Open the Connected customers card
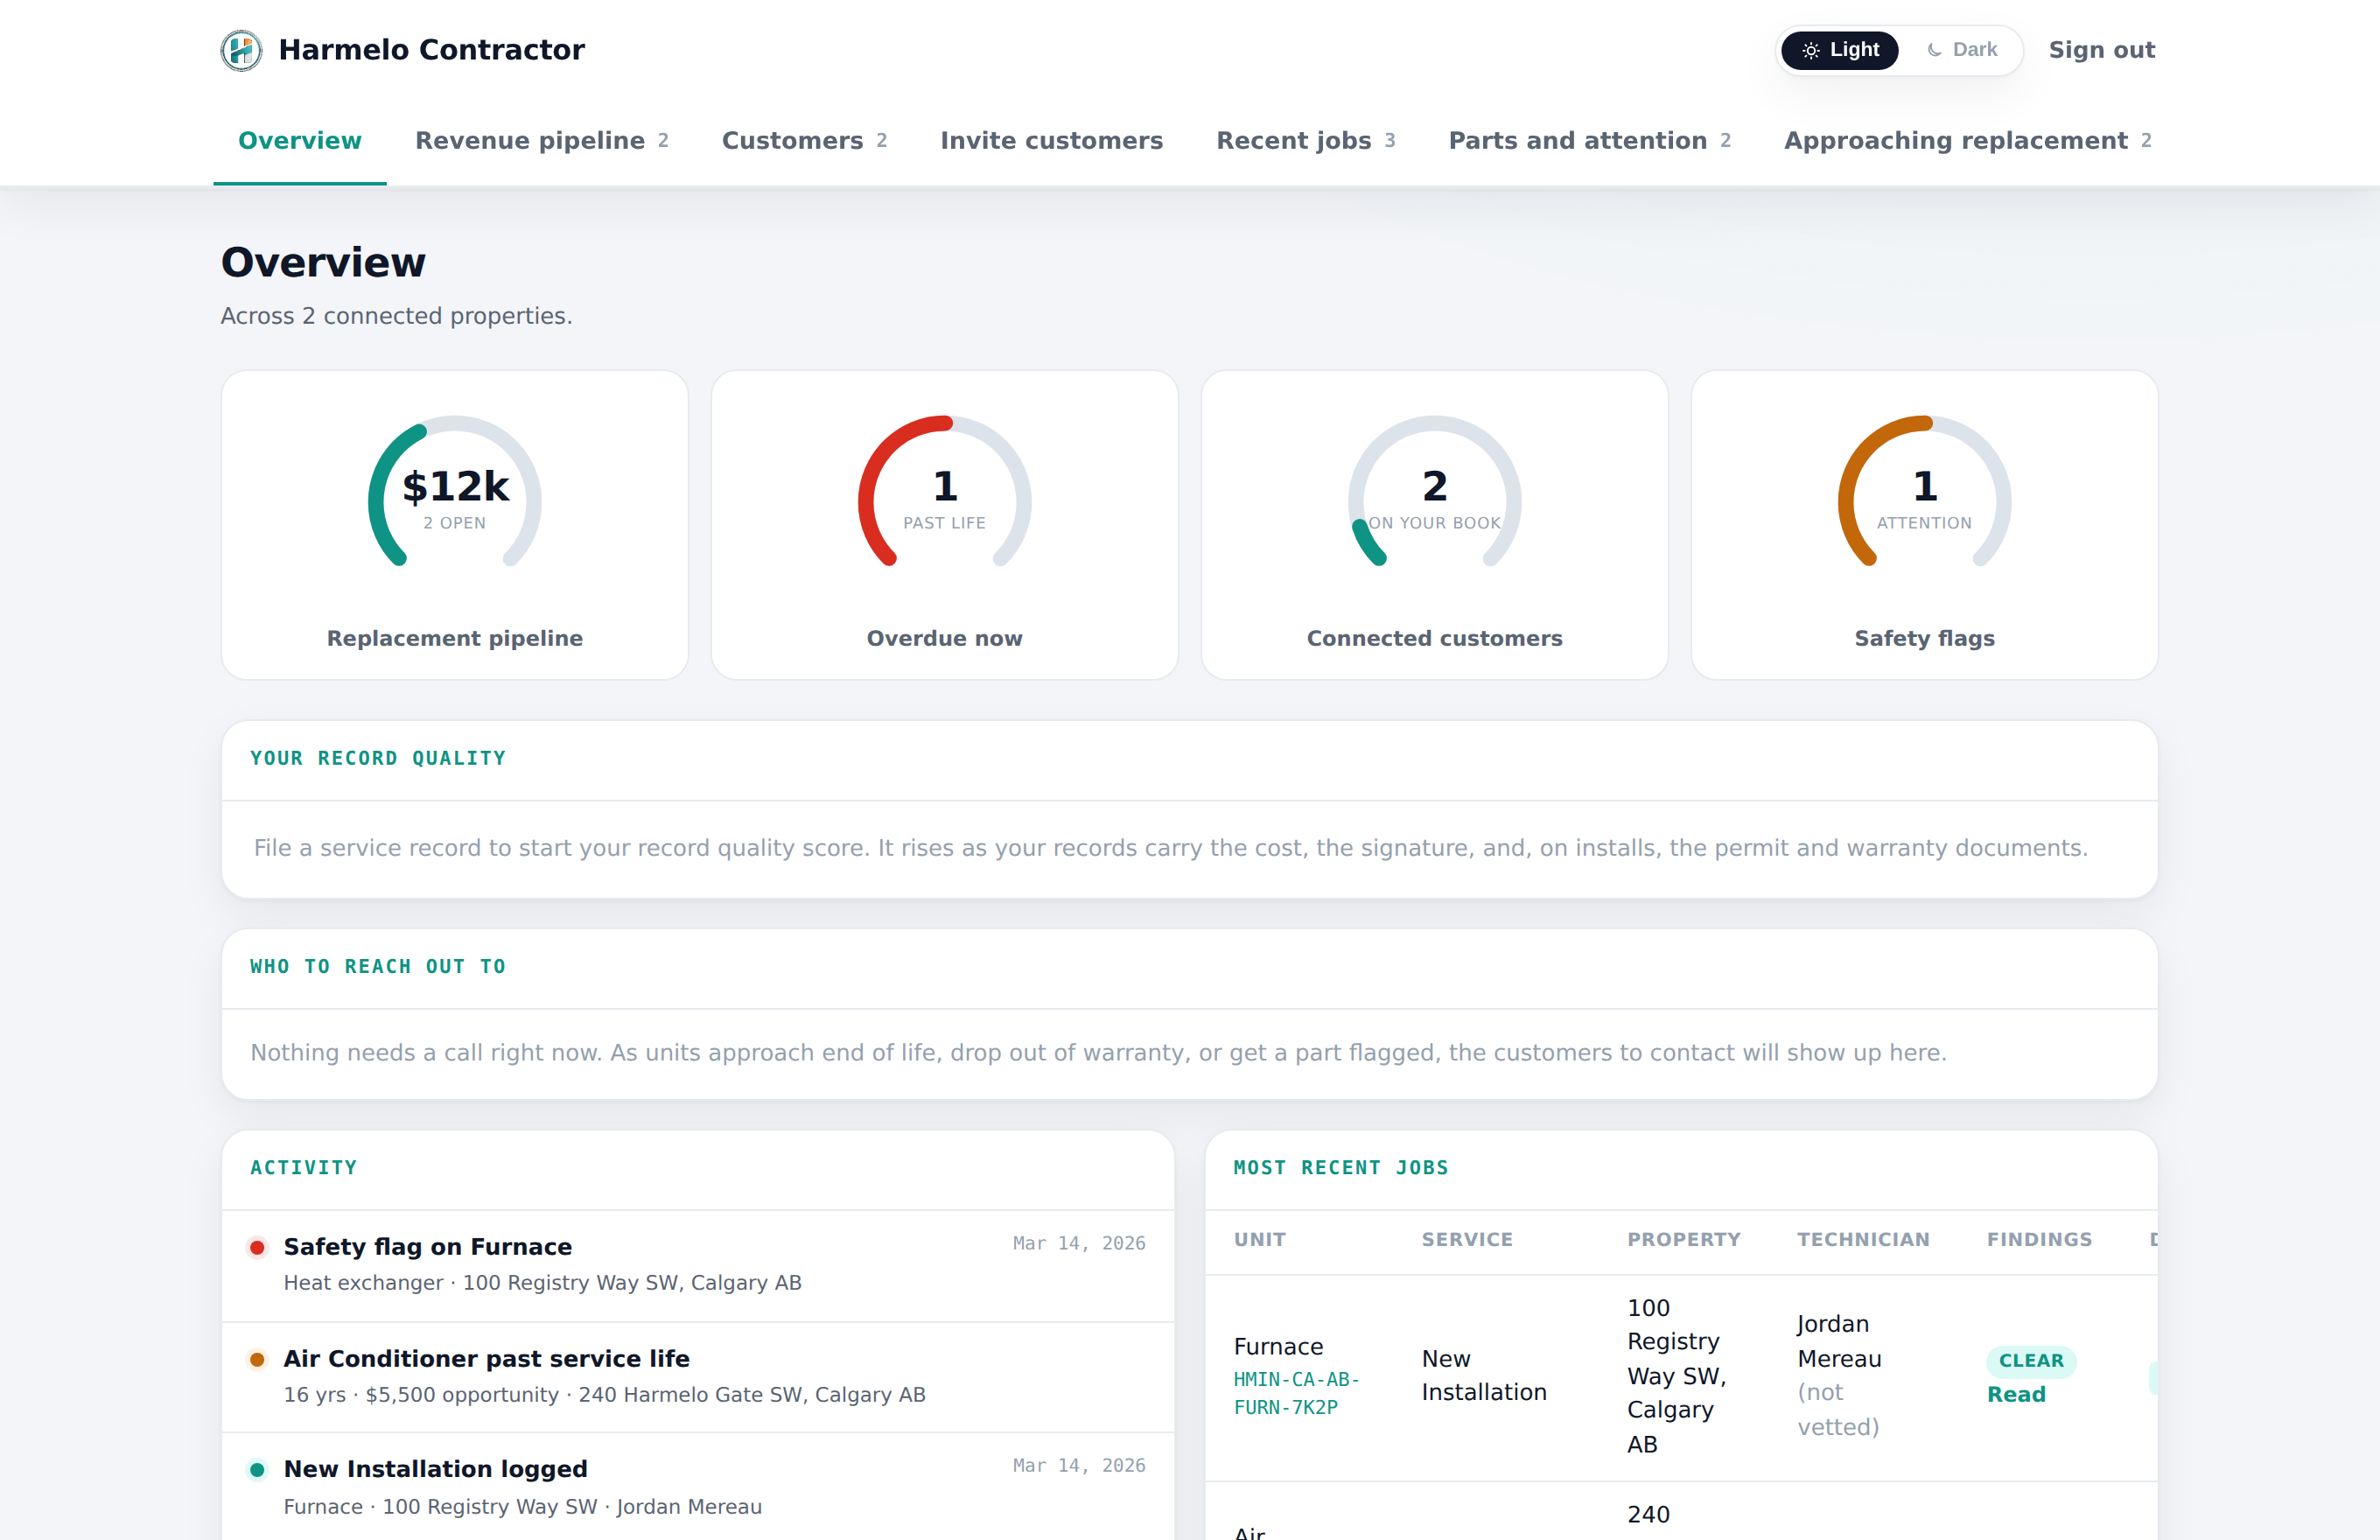Viewport: 2380px width, 1540px height. (x=1435, y=525)
